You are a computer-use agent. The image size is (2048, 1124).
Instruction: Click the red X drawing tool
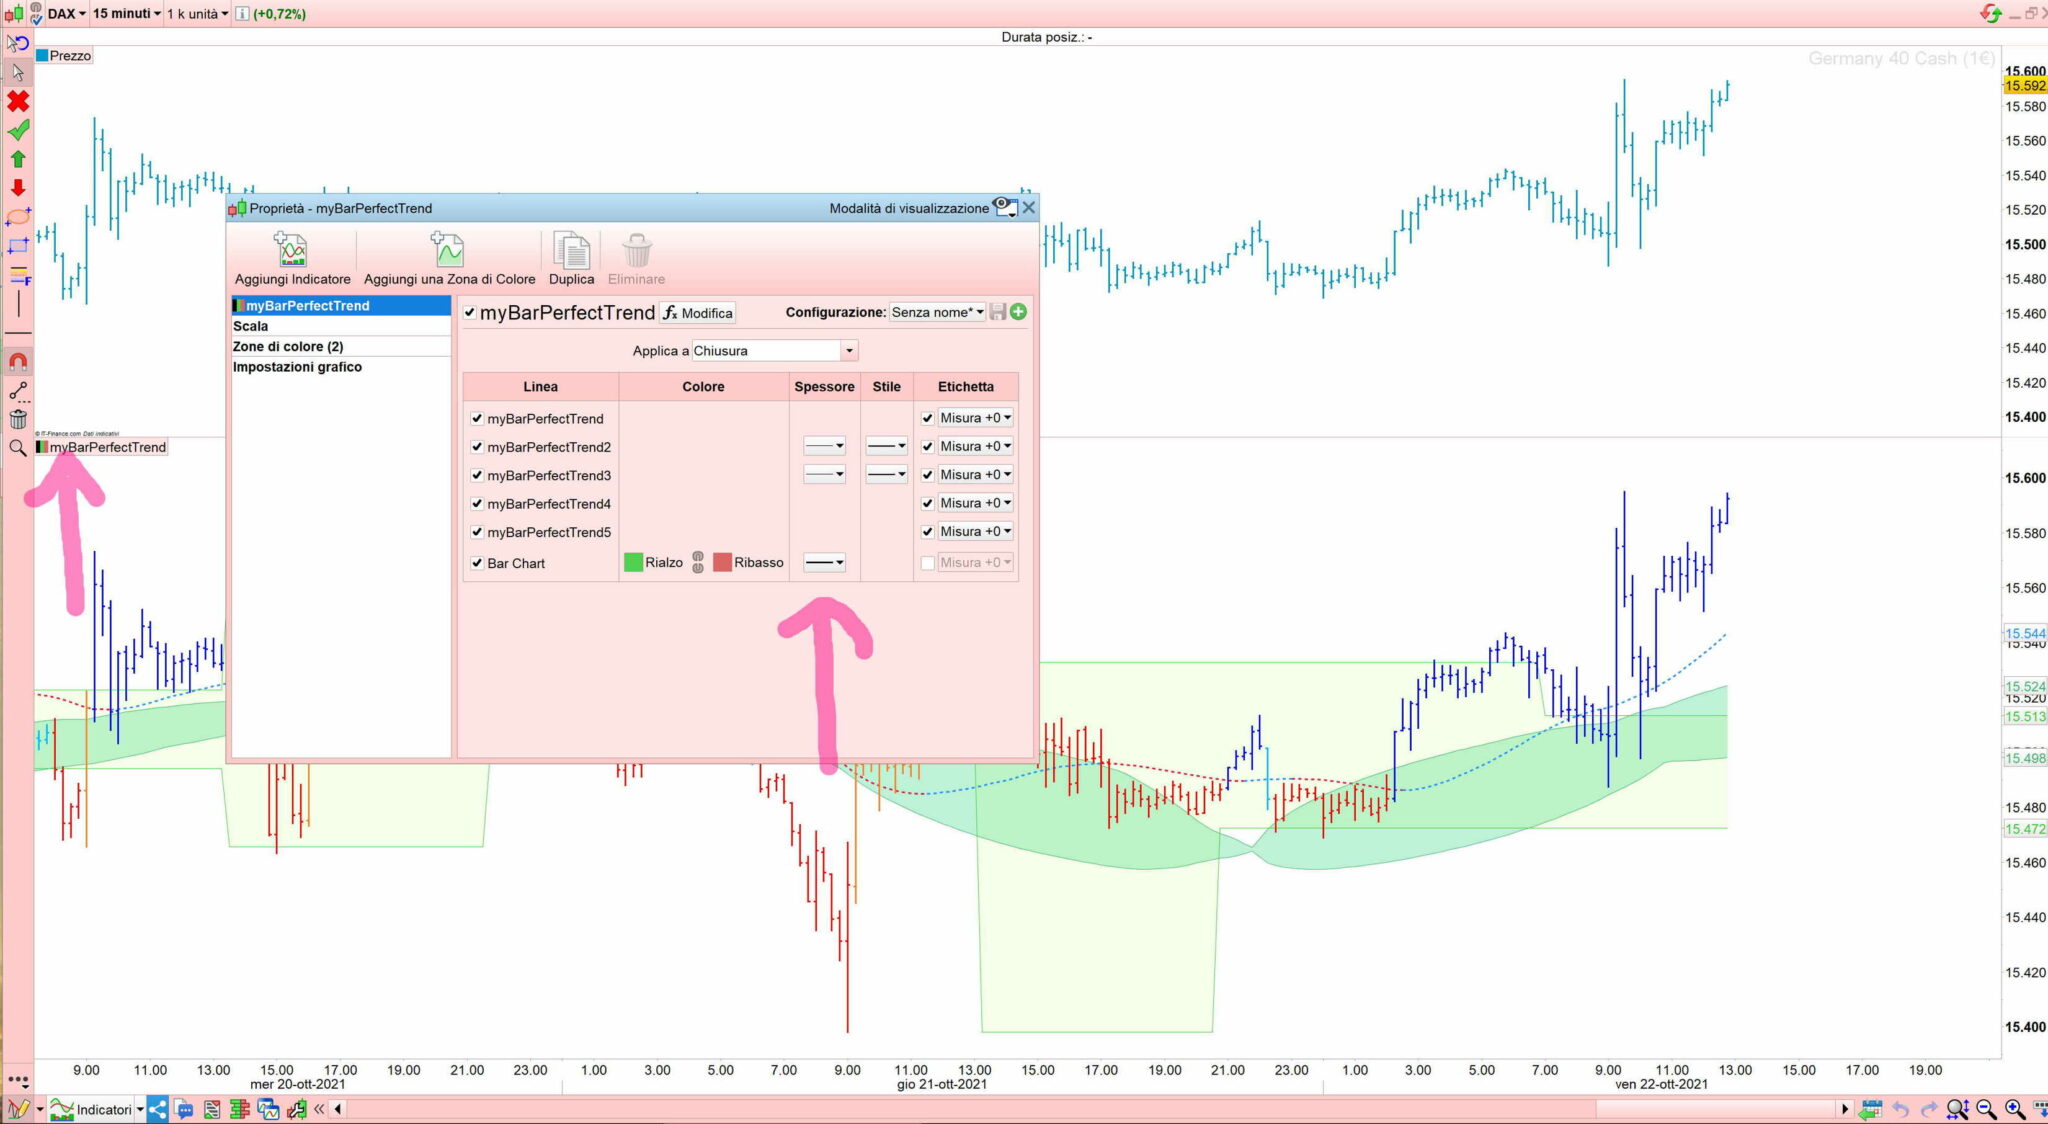point(18,101)
